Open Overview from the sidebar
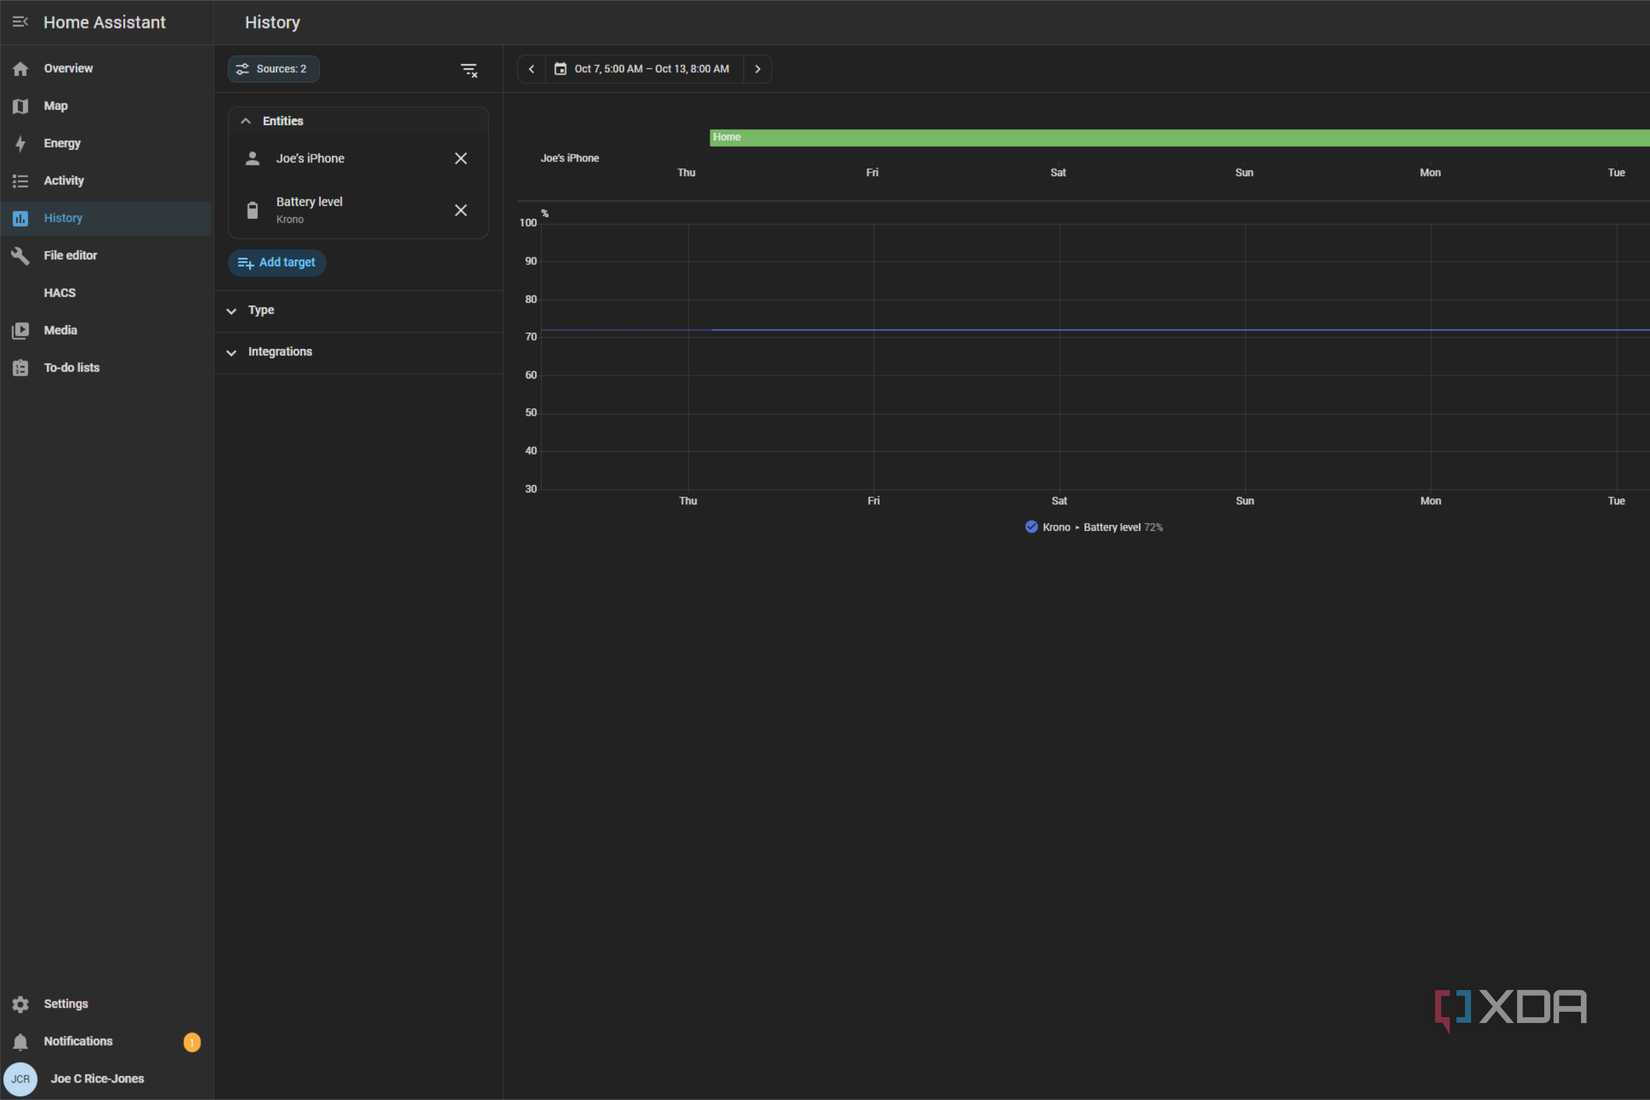 click(x=105, y=68)
